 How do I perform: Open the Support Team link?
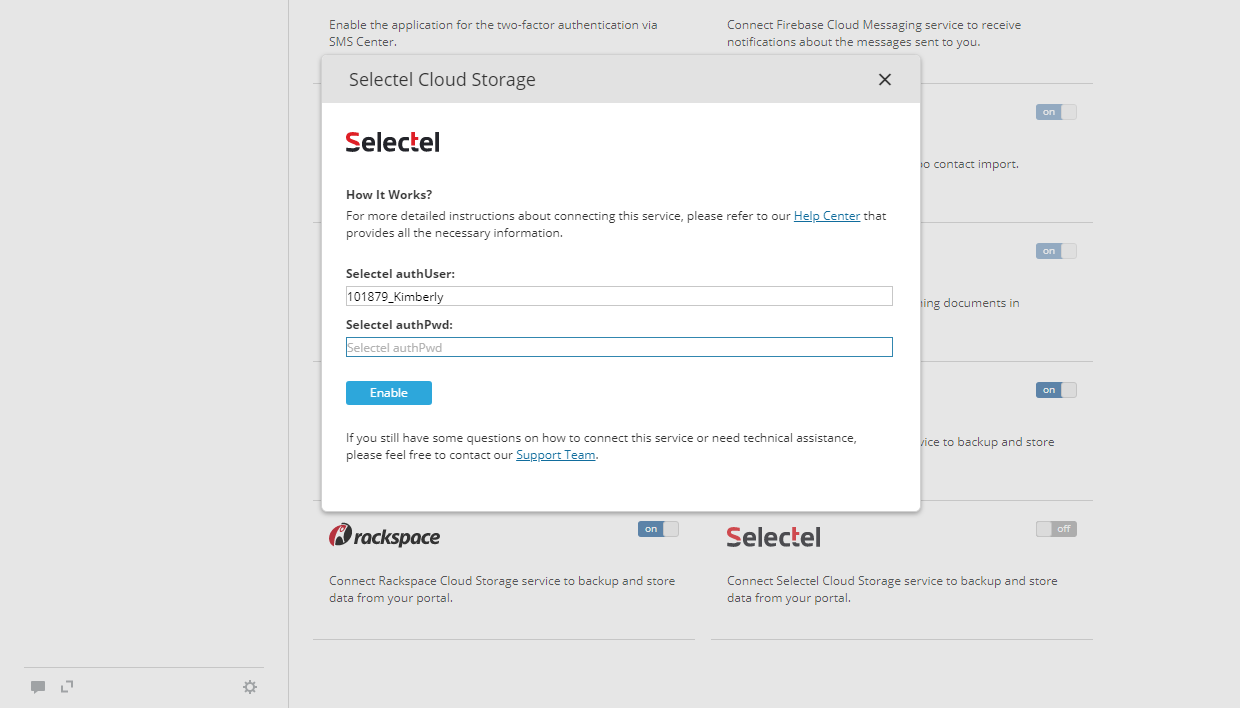[556, 455]
